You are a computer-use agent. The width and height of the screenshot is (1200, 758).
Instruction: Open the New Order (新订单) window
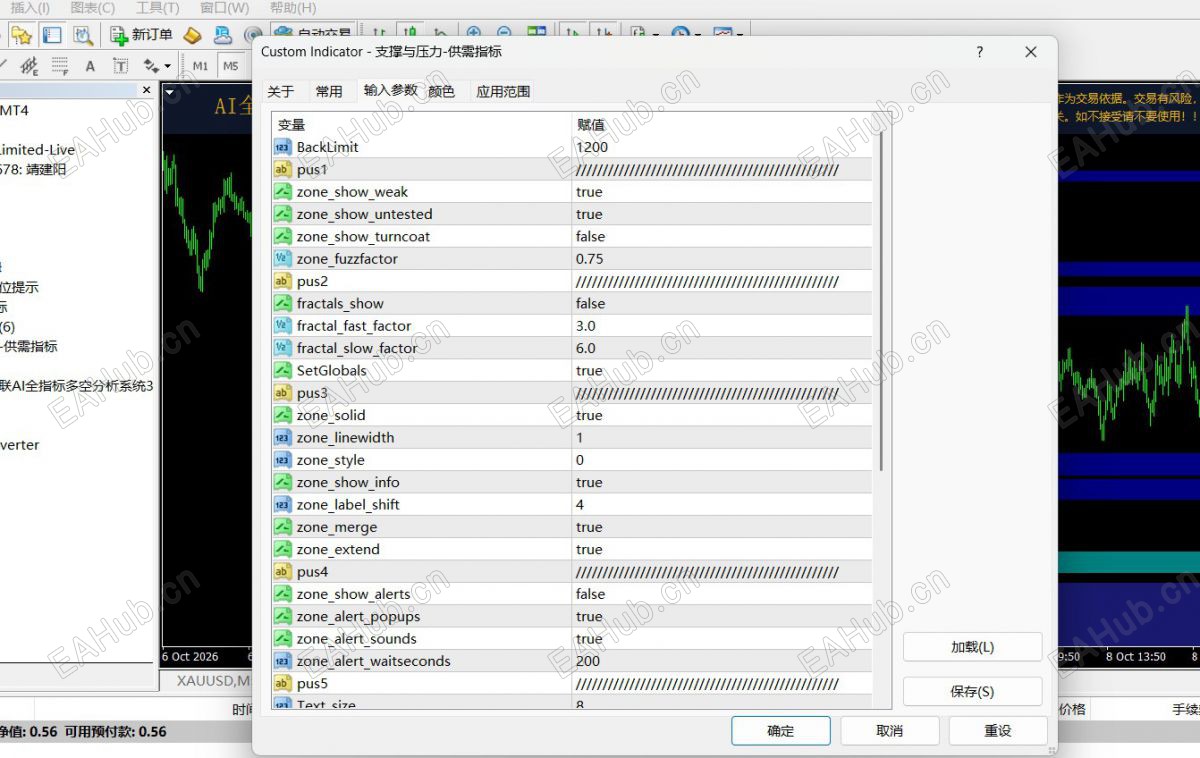[141, 35]
